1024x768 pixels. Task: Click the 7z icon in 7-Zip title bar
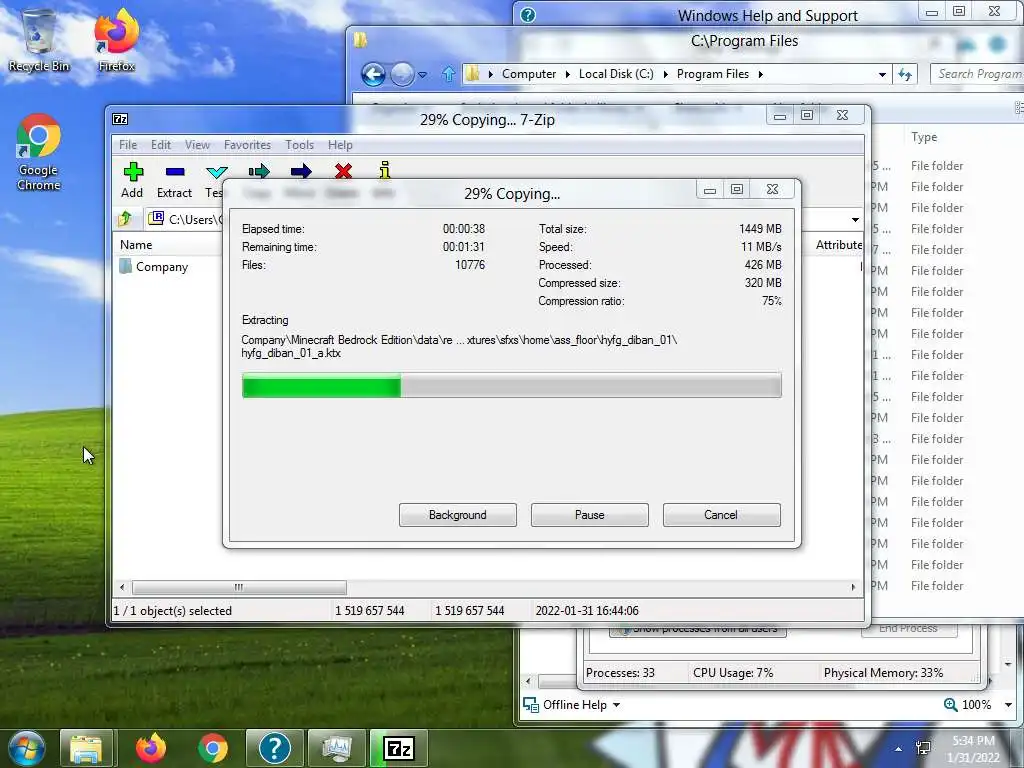tap(120, 119)
